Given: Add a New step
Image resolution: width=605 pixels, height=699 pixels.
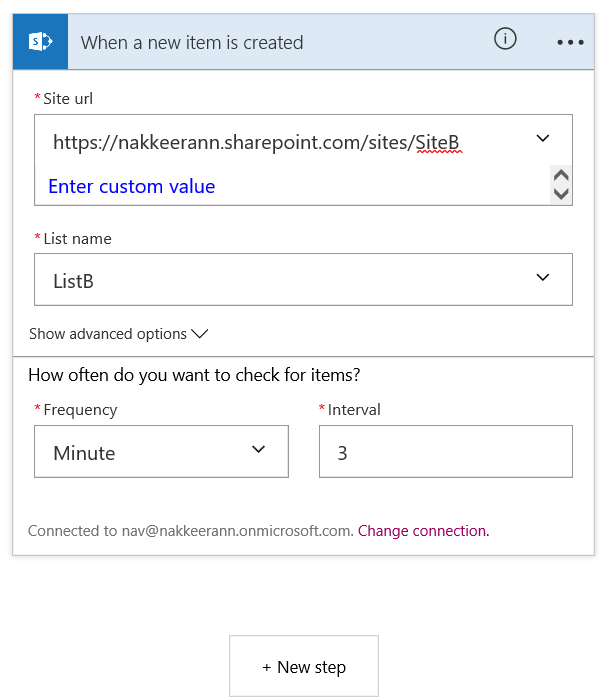Looking at the screenshot, I should 304,667.
